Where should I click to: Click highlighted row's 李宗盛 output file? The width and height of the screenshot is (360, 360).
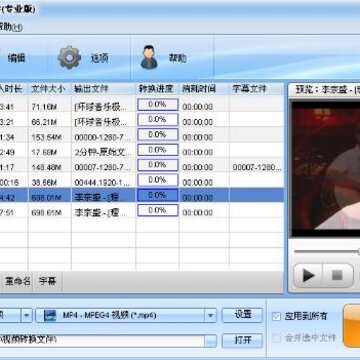pyautogui.click(x=100, y=197)
